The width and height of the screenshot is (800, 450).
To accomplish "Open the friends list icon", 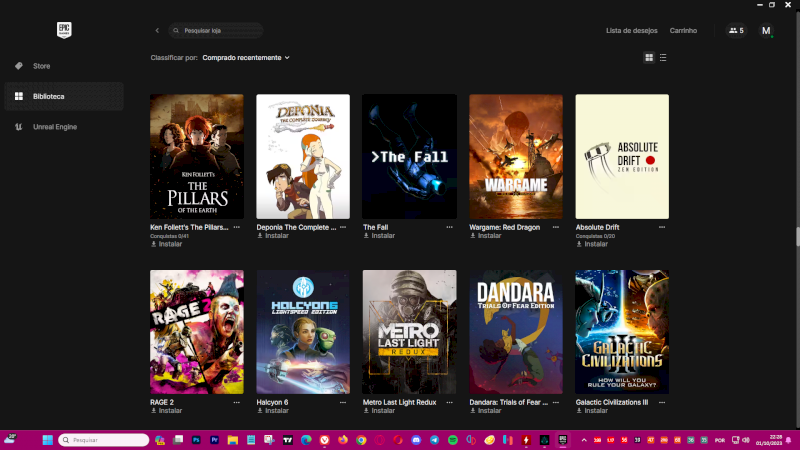I will 736,31.
